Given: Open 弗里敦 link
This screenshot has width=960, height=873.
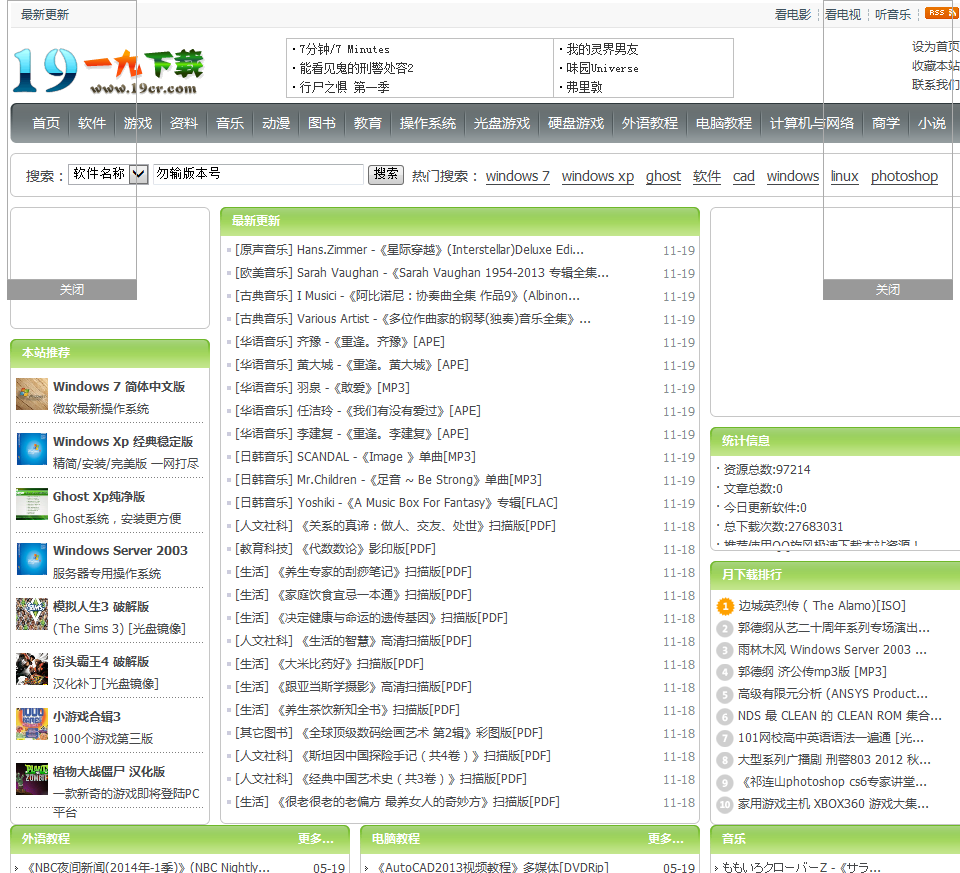Looking at the screenshot, I should [584, 87].
